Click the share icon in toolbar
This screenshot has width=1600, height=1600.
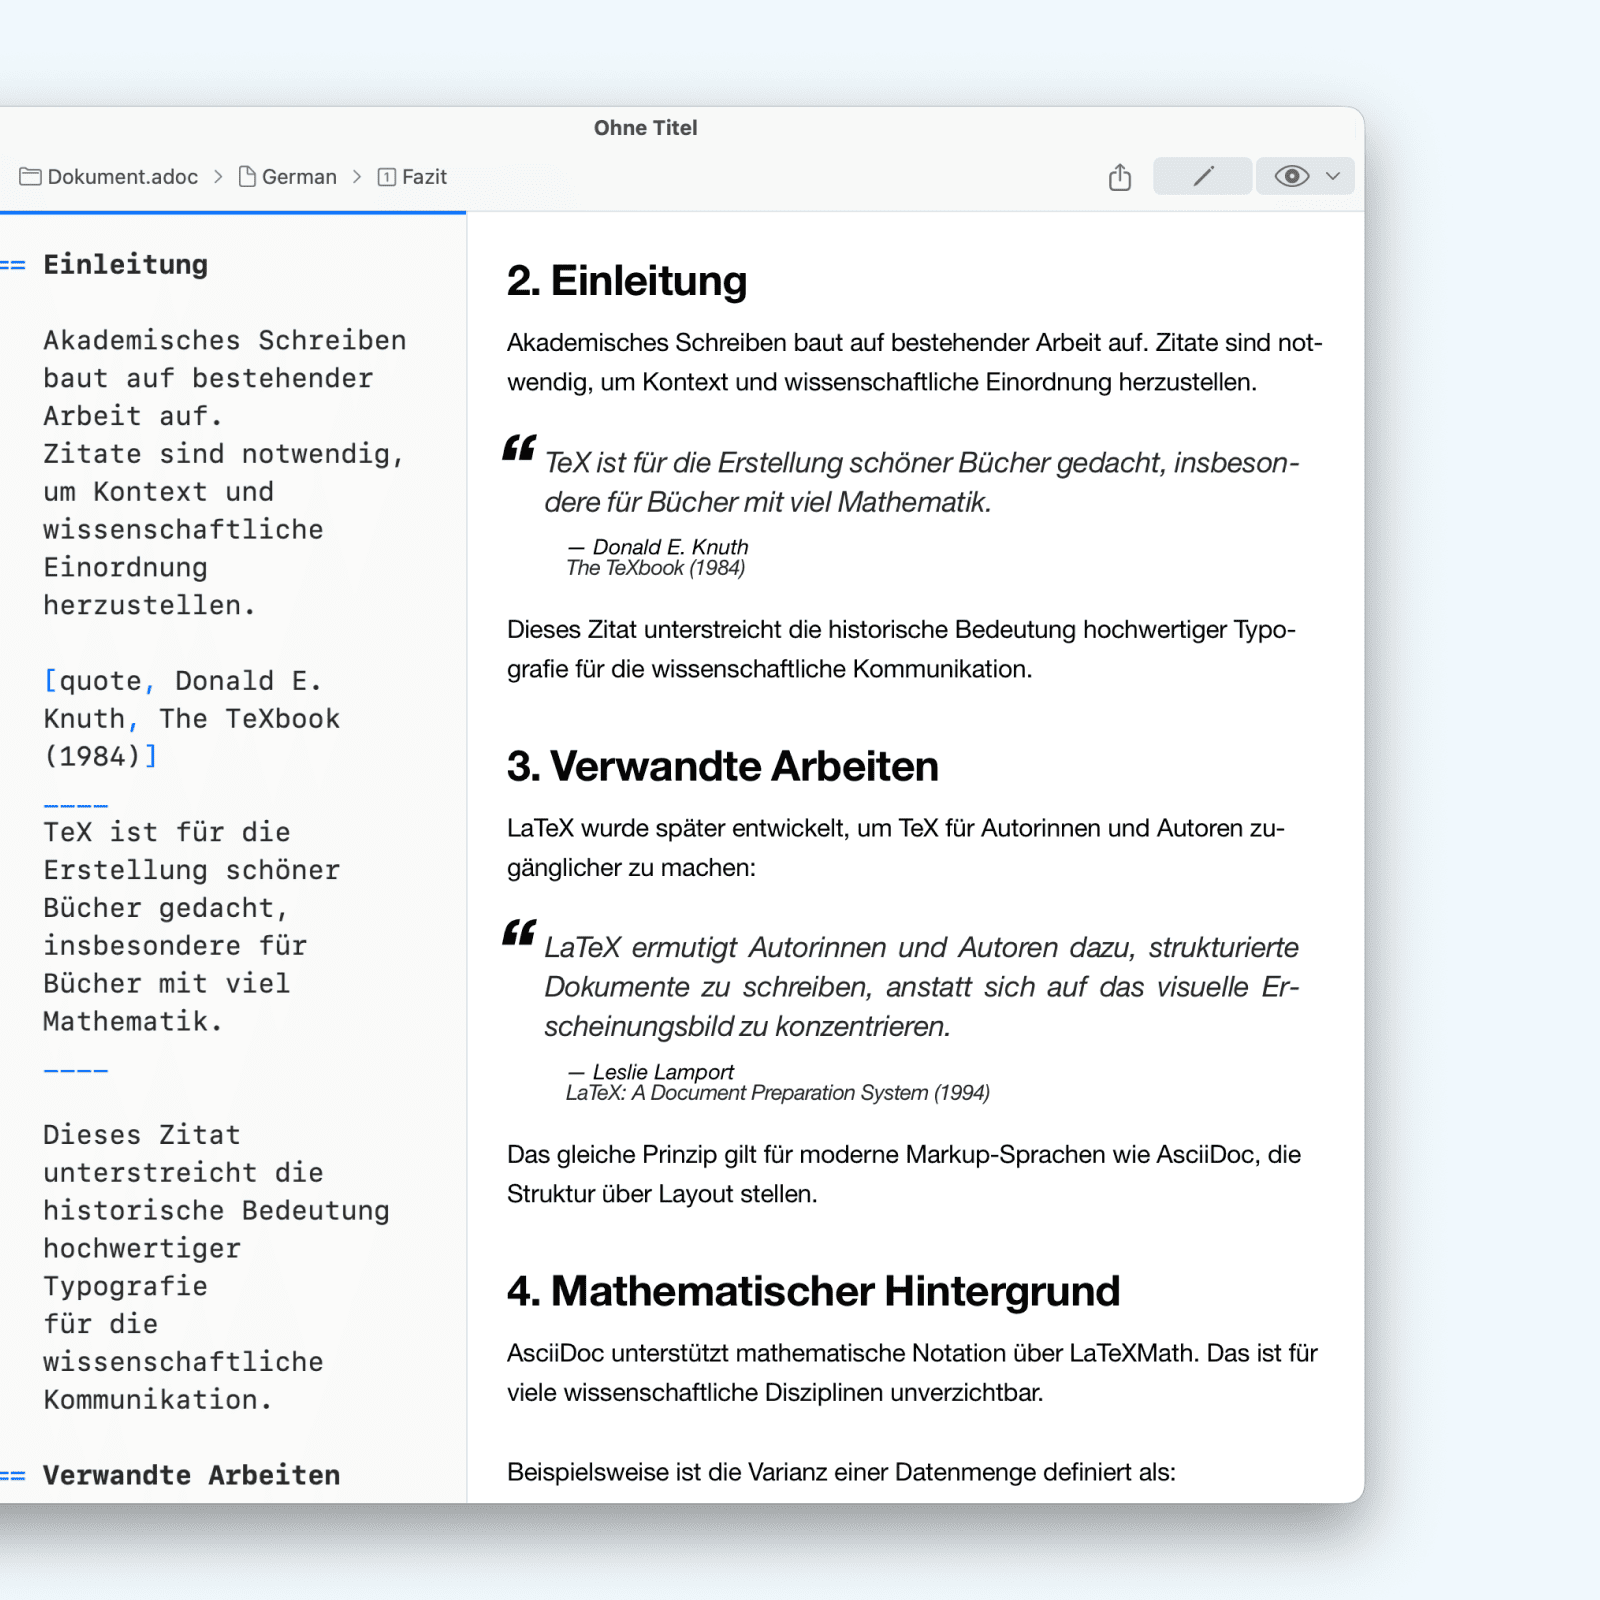click(1119, 177)
